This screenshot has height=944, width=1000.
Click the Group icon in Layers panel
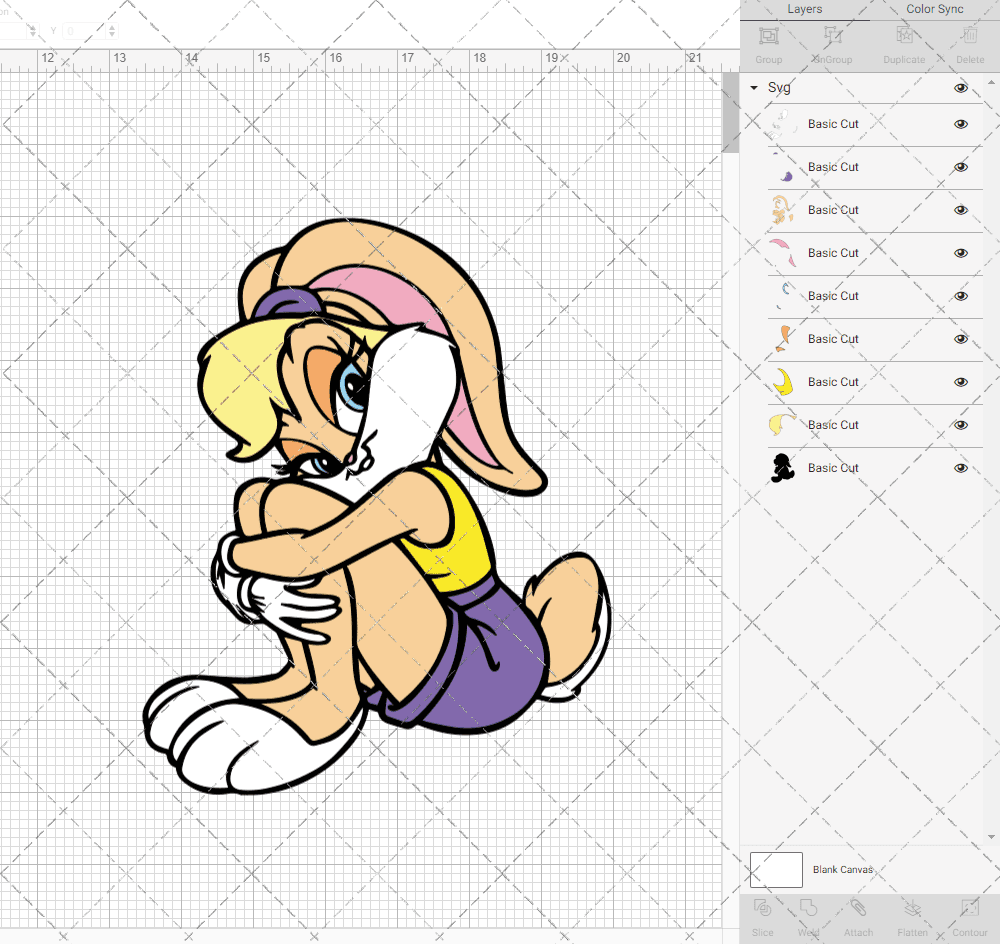pos(768,36)
